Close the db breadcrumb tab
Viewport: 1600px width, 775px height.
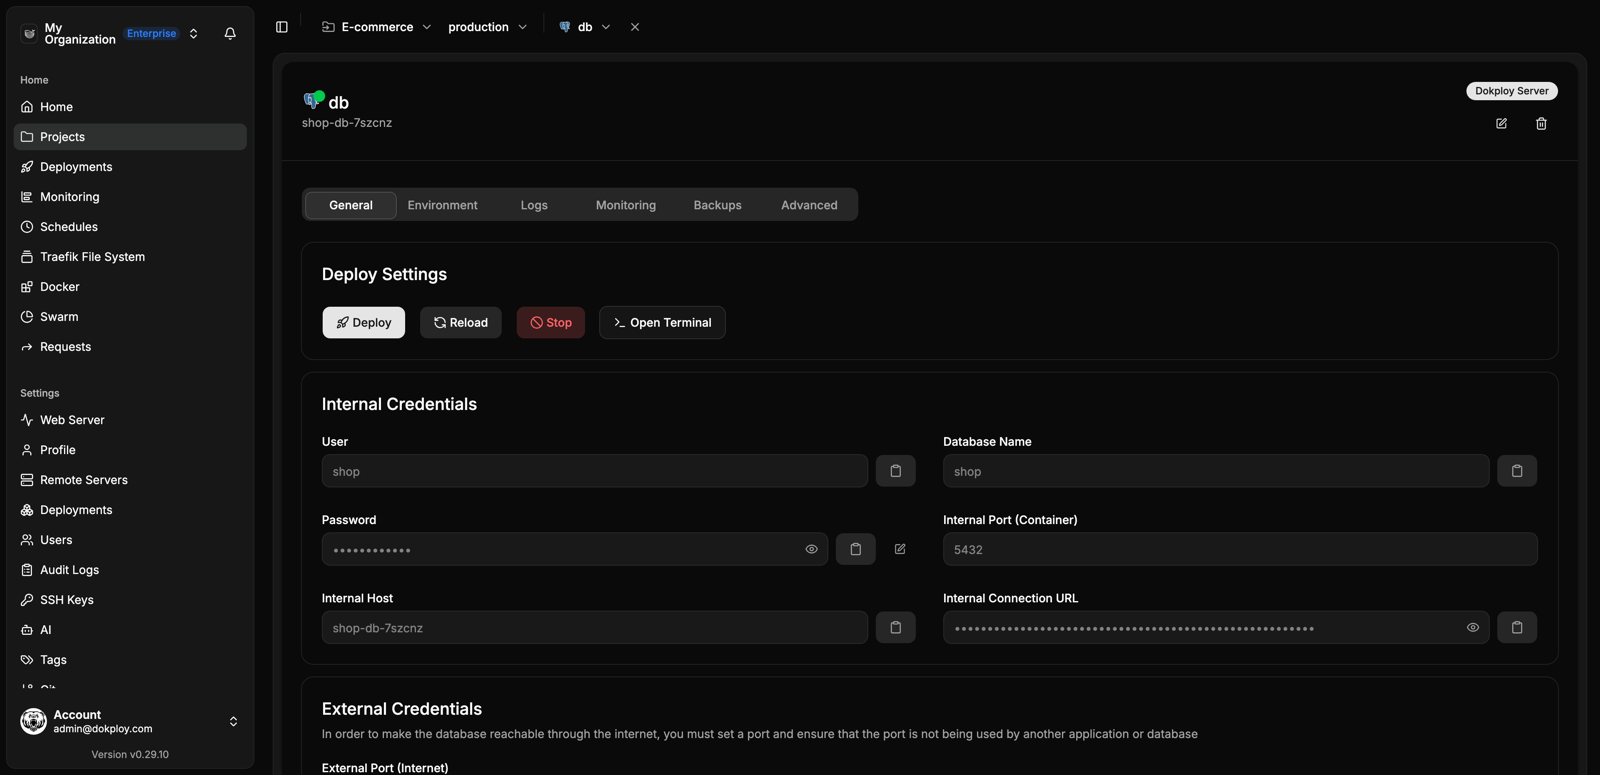635,27
